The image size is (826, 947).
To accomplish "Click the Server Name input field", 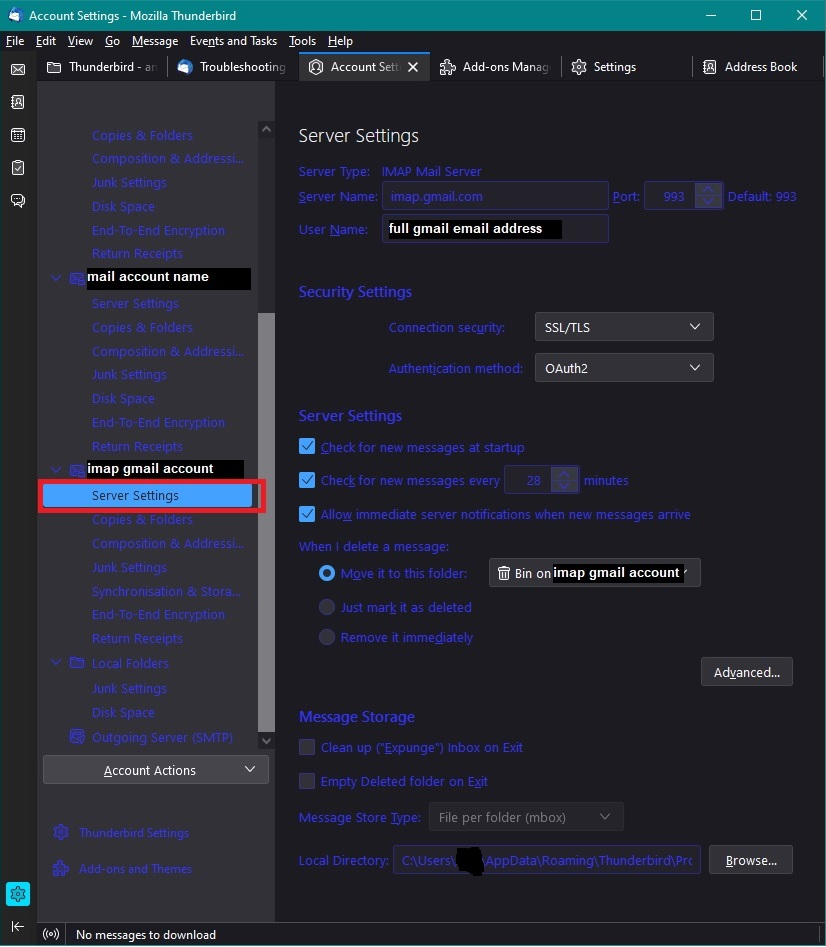I will pyautogui.click(x=495, y=196).
